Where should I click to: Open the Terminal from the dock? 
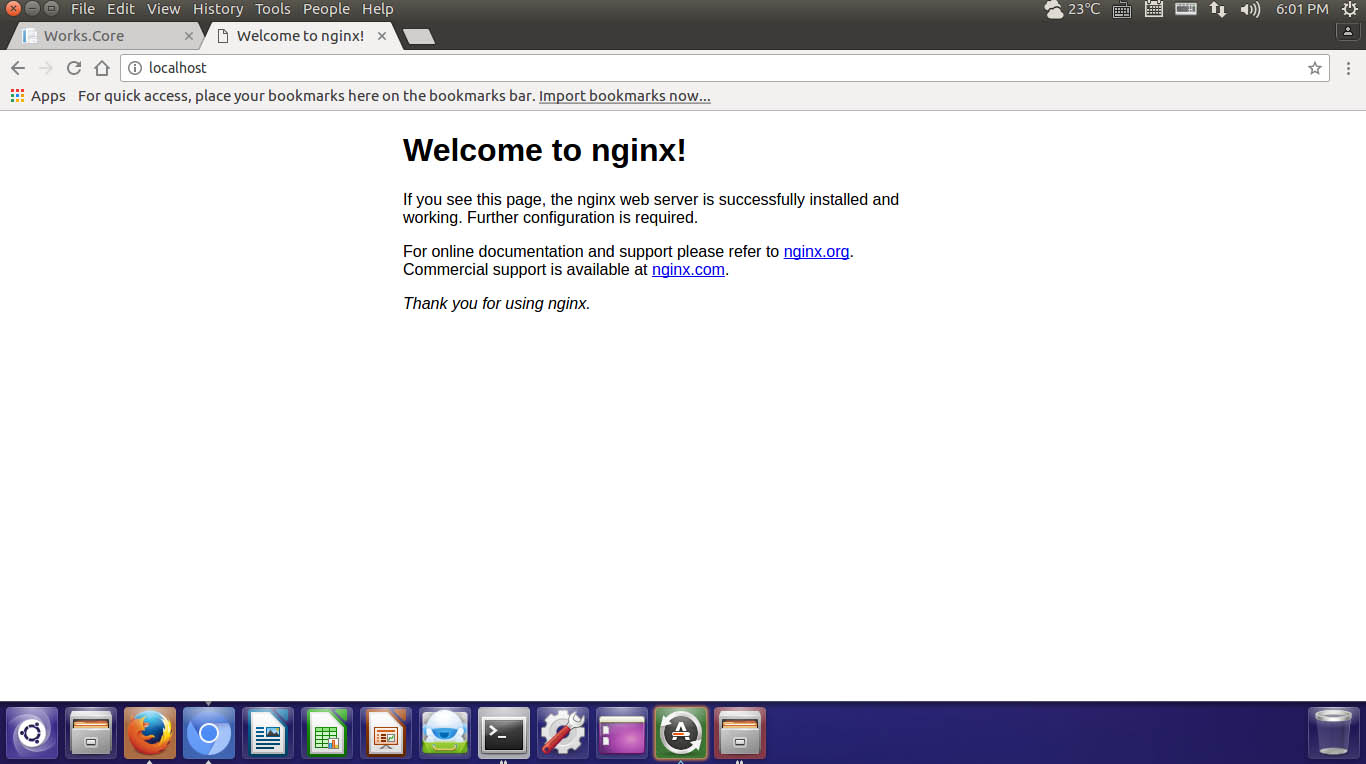[x=504, y=733]
